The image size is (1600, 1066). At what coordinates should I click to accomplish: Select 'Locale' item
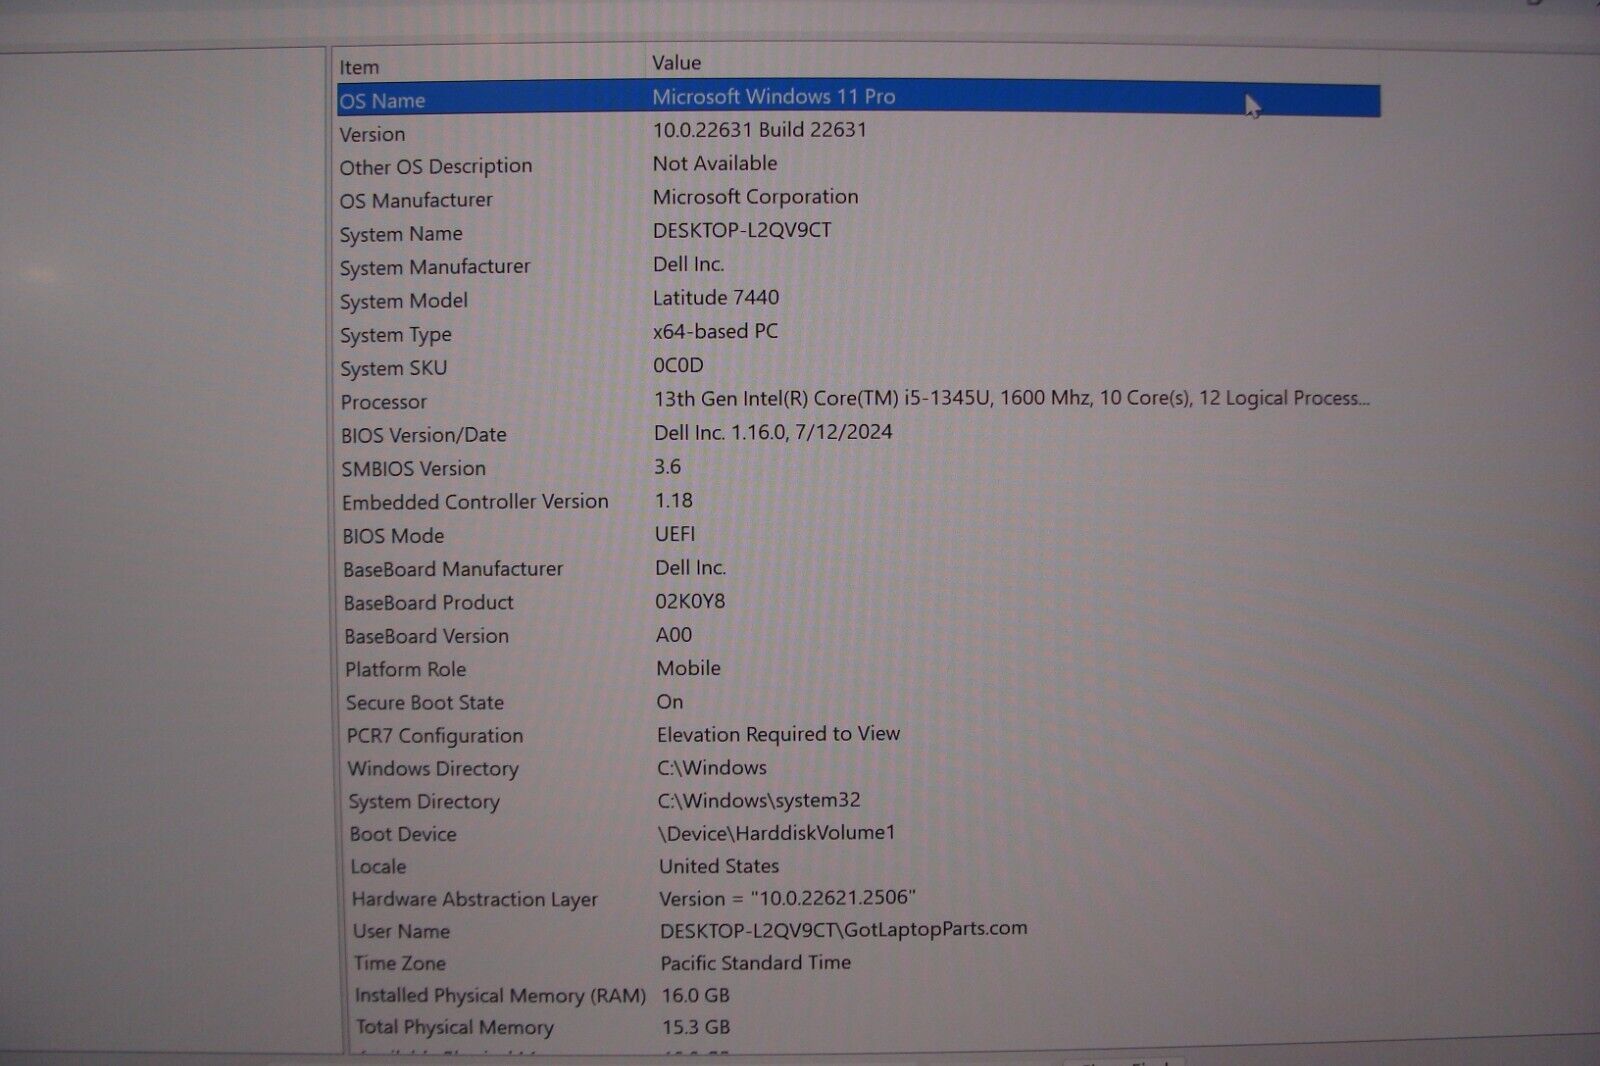click(x=378, y=867)
